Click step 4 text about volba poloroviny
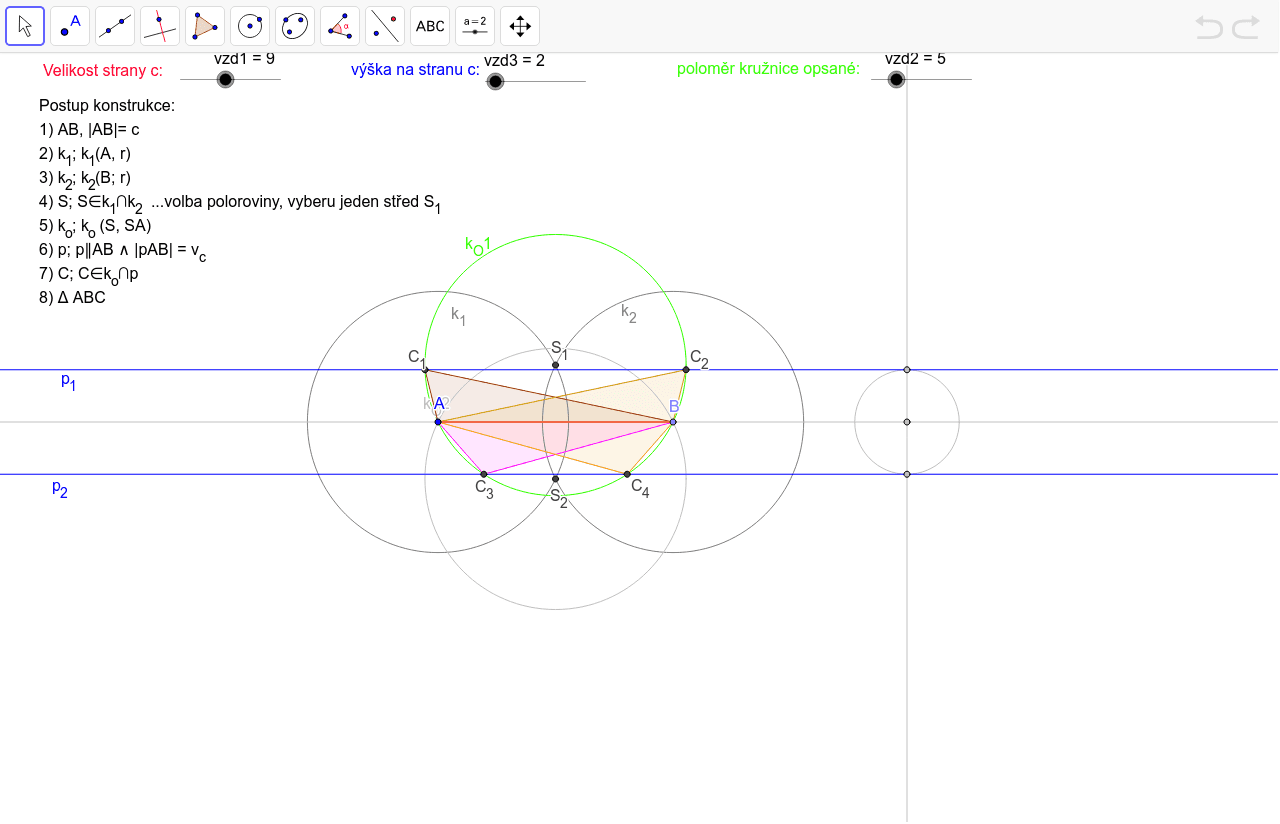Viewport: 1280px width, 824px height. pyautogui.click(x=240, y=203)
